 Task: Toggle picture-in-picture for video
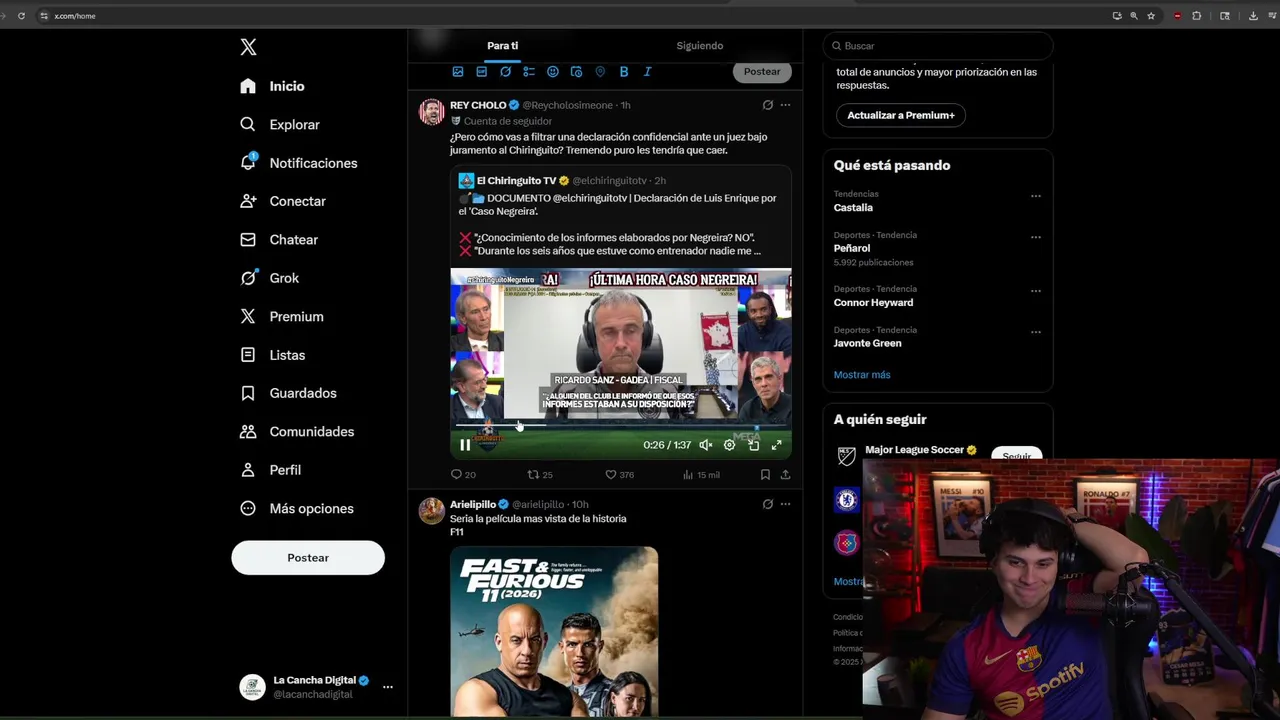(x=753, y=445)
